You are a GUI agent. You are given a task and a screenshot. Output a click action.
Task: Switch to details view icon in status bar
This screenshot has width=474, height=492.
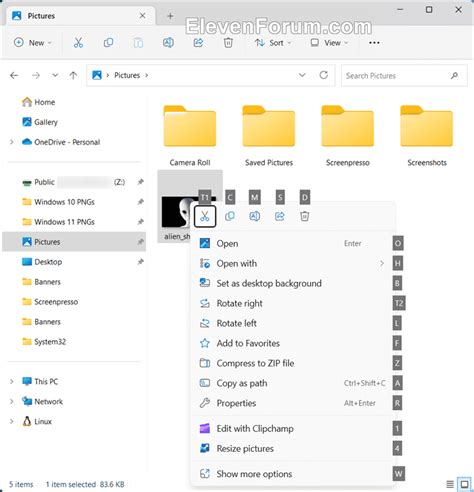click(450, 484)
